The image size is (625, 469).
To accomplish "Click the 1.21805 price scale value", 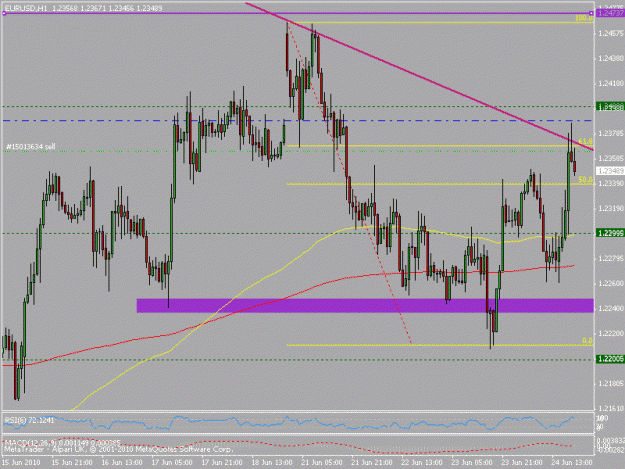I will (611, 383).
